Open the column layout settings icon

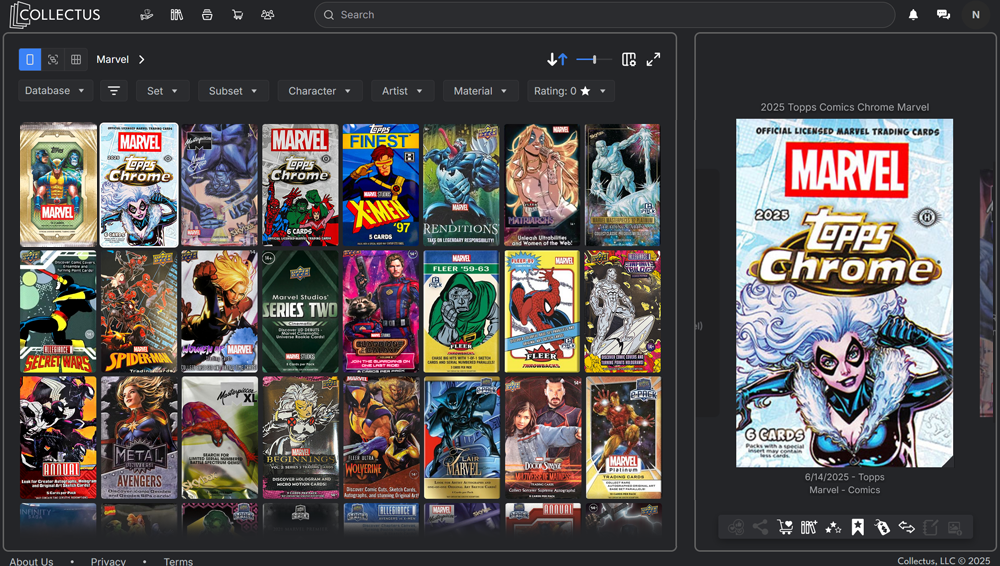pyautogui.click(x=629, y=59)
